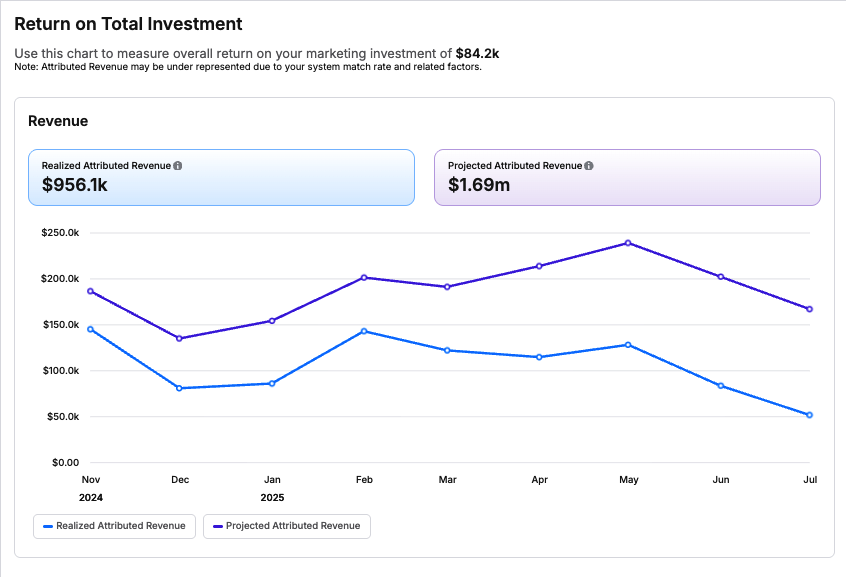Screen dimensions: 846x577
Task: Click info icon beside Projected Attributed Revenue
Action: 589,166
